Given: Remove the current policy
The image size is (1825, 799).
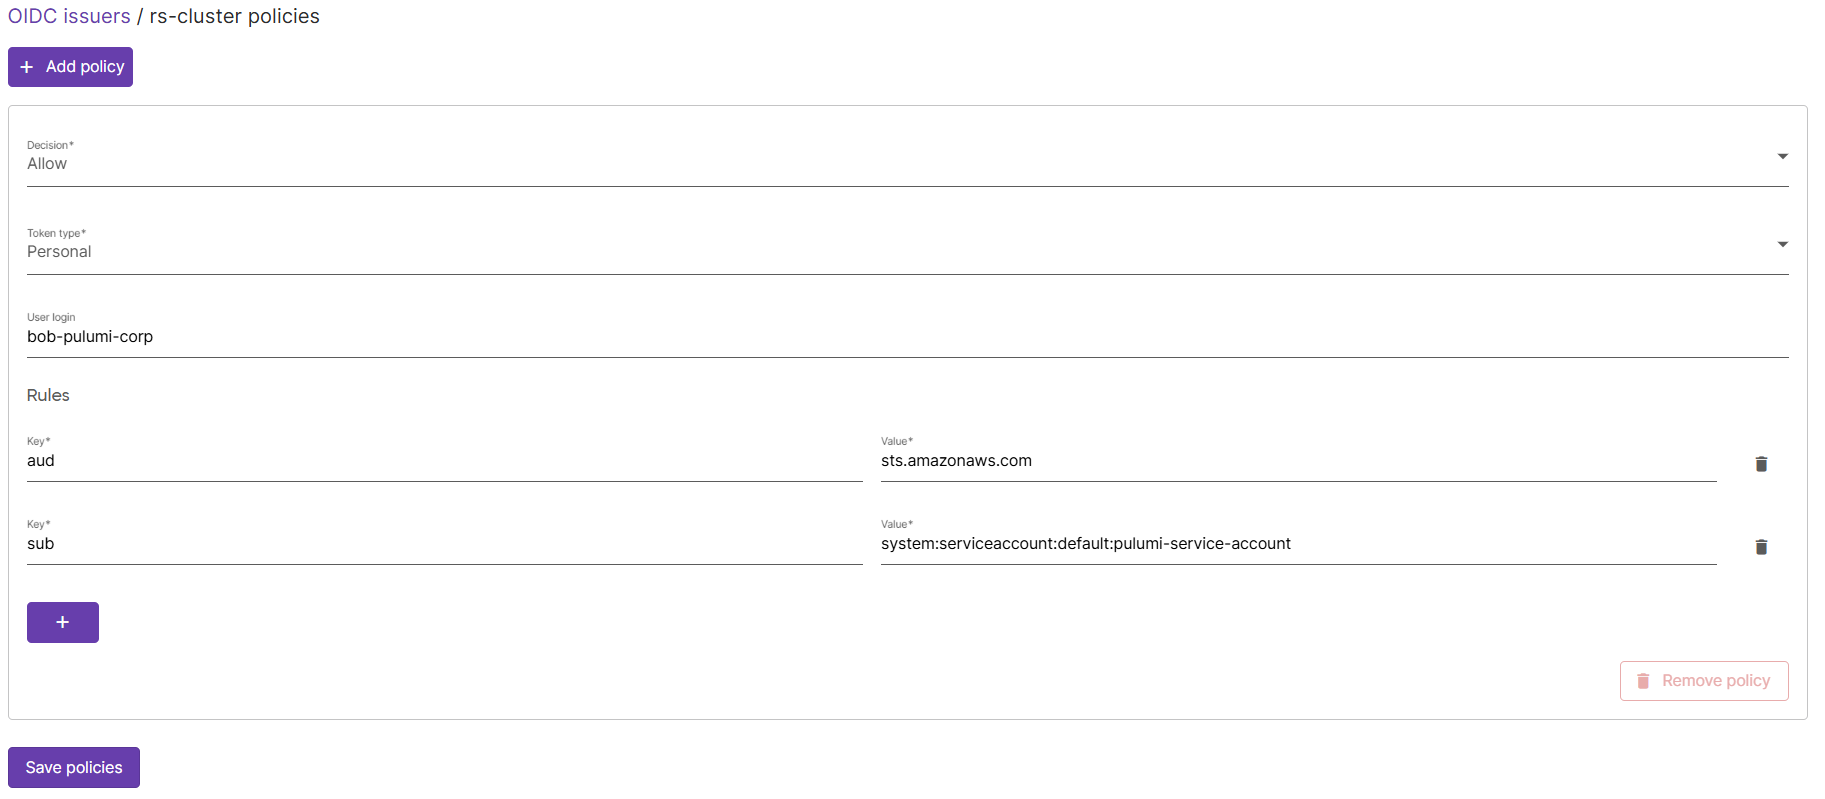Looking at the screenshot, I should pyautogui.click(x=1704, y=680).
